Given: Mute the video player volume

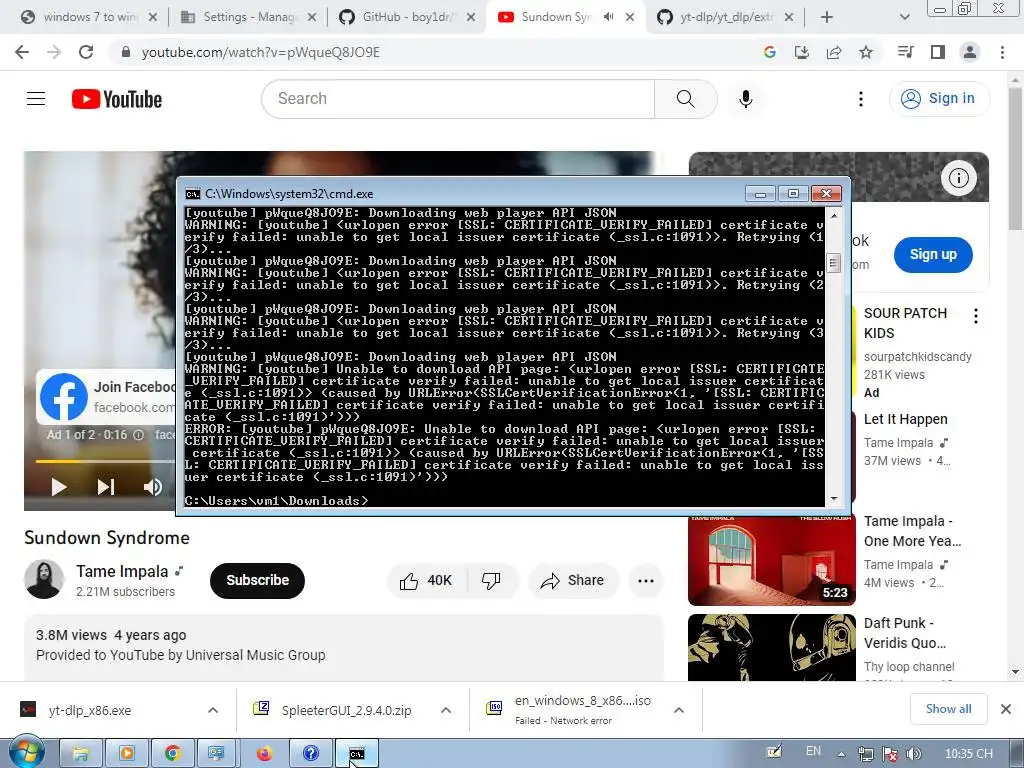Looking at the screenshot, I should pos(153,487).
